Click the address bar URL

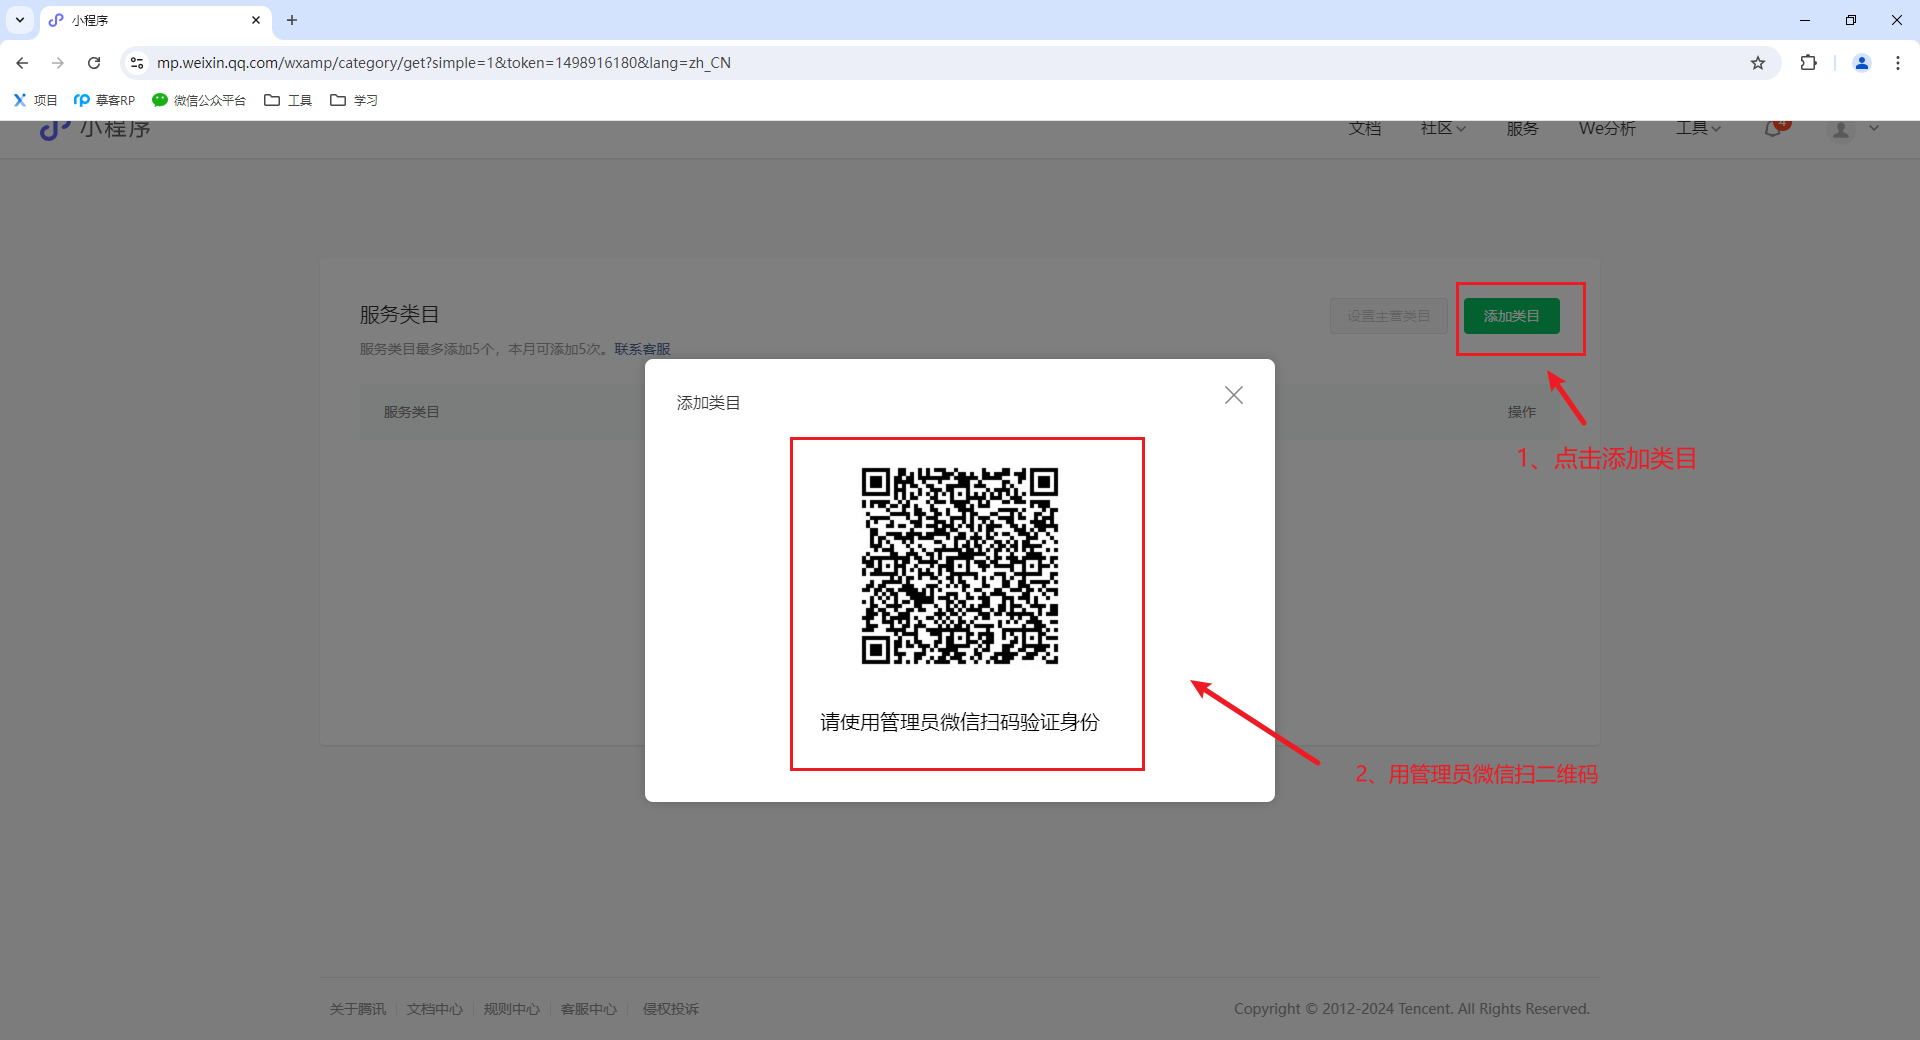click(444, 63)
